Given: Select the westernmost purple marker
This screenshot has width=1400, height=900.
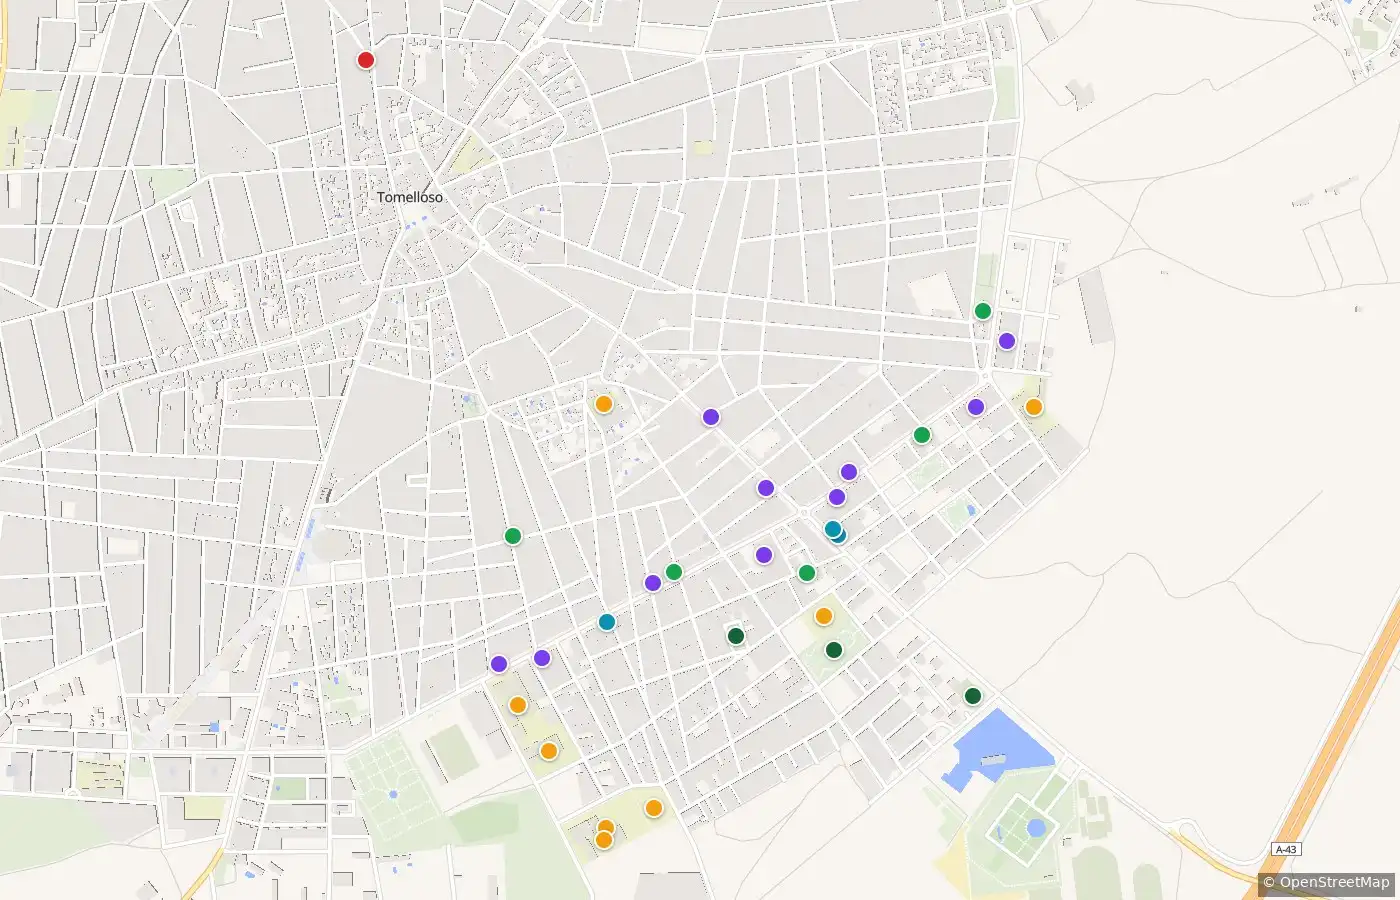Looking at the screenshot, I should pyautogui.click(x=499, y=664).
